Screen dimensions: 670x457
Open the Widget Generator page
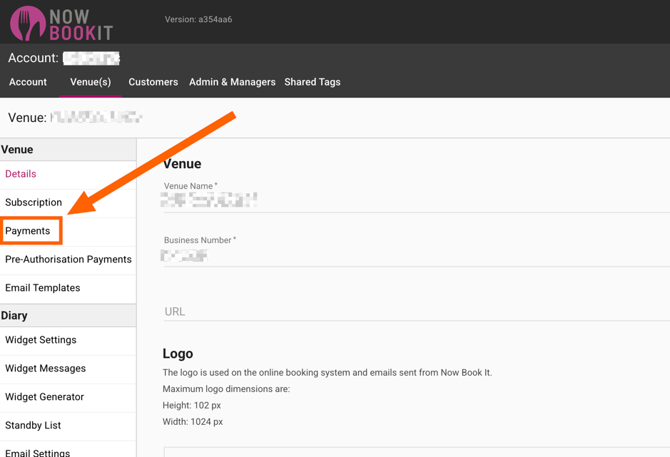point(45,397)
